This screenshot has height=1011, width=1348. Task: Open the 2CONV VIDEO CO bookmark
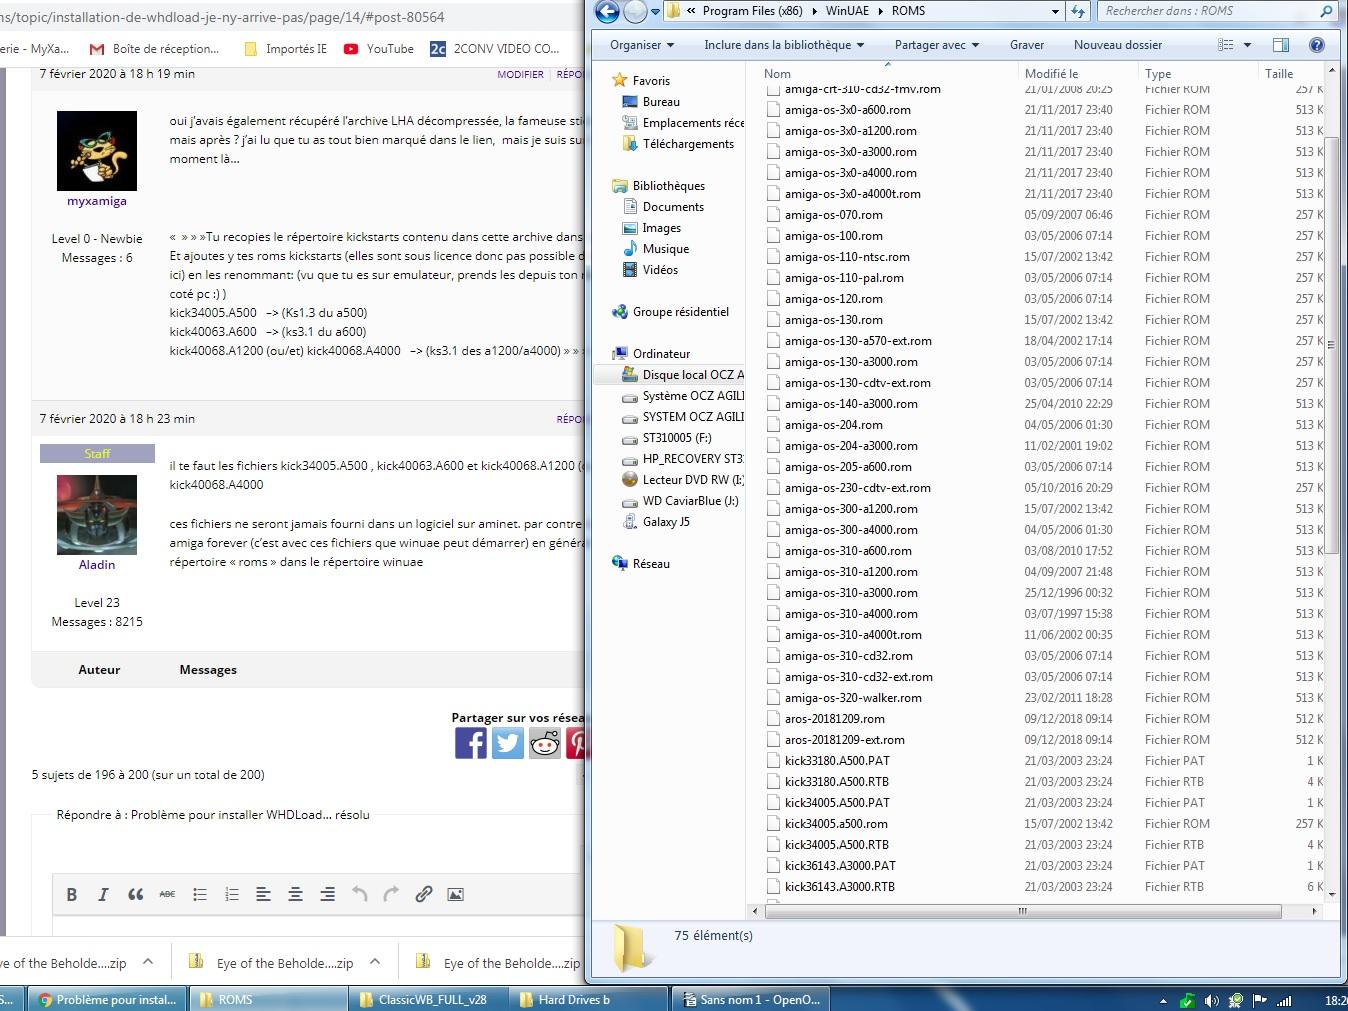coord(494,48)
